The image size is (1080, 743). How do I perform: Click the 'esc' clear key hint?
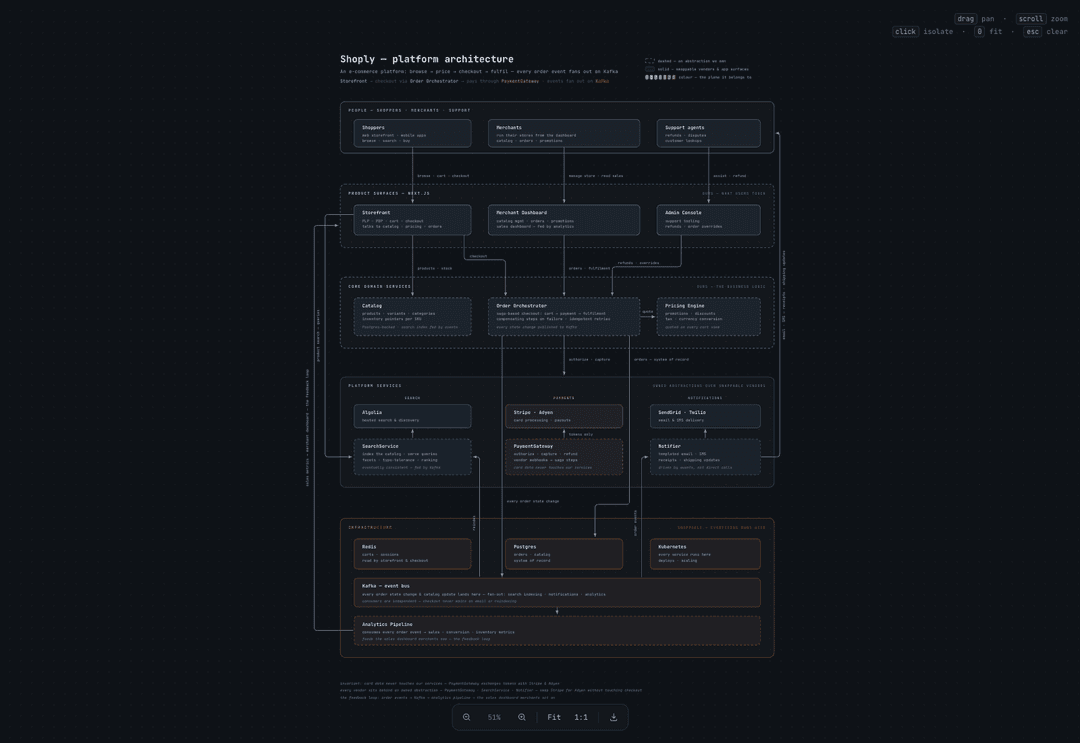click(1032, 32)
